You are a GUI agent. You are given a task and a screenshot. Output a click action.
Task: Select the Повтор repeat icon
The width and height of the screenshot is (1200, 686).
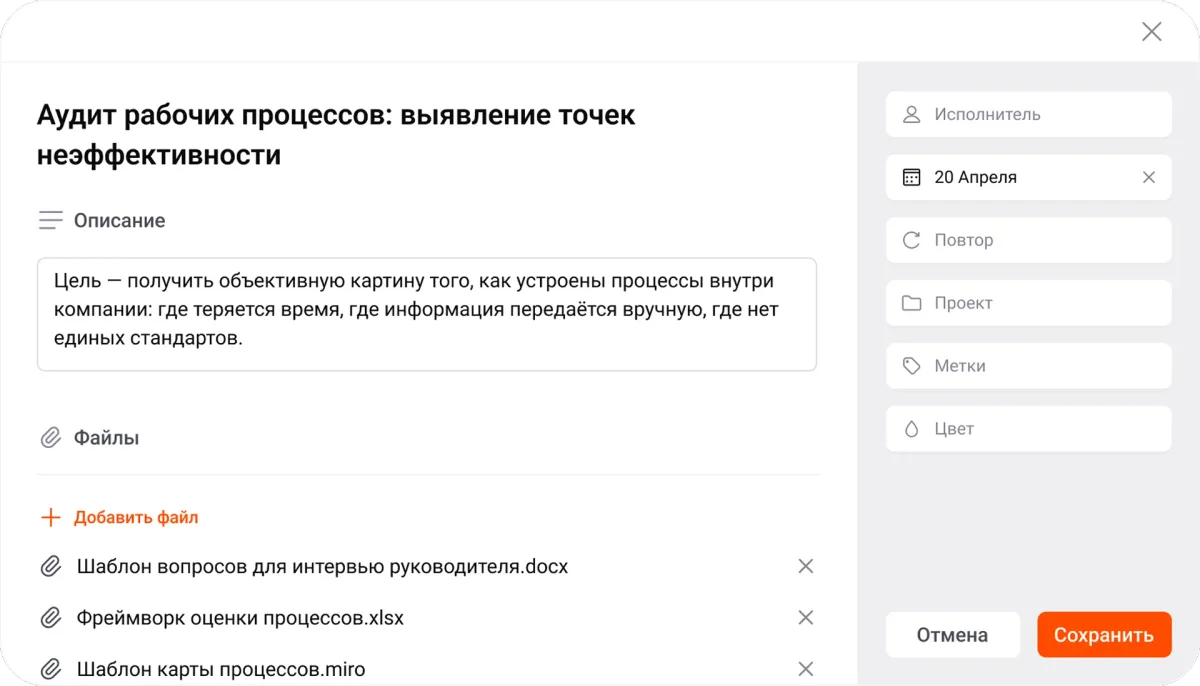coord(911,240)
